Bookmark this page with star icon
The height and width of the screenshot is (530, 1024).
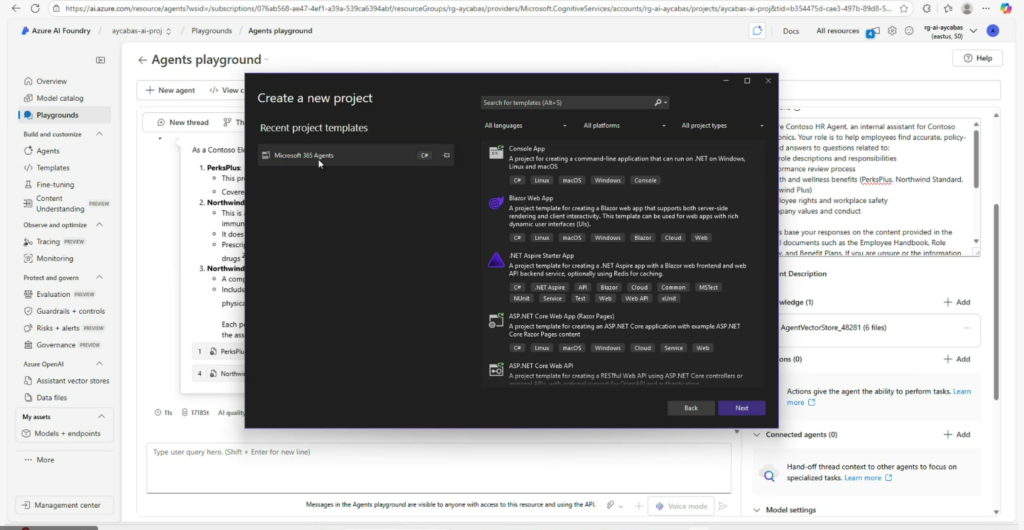click(903, 8)
